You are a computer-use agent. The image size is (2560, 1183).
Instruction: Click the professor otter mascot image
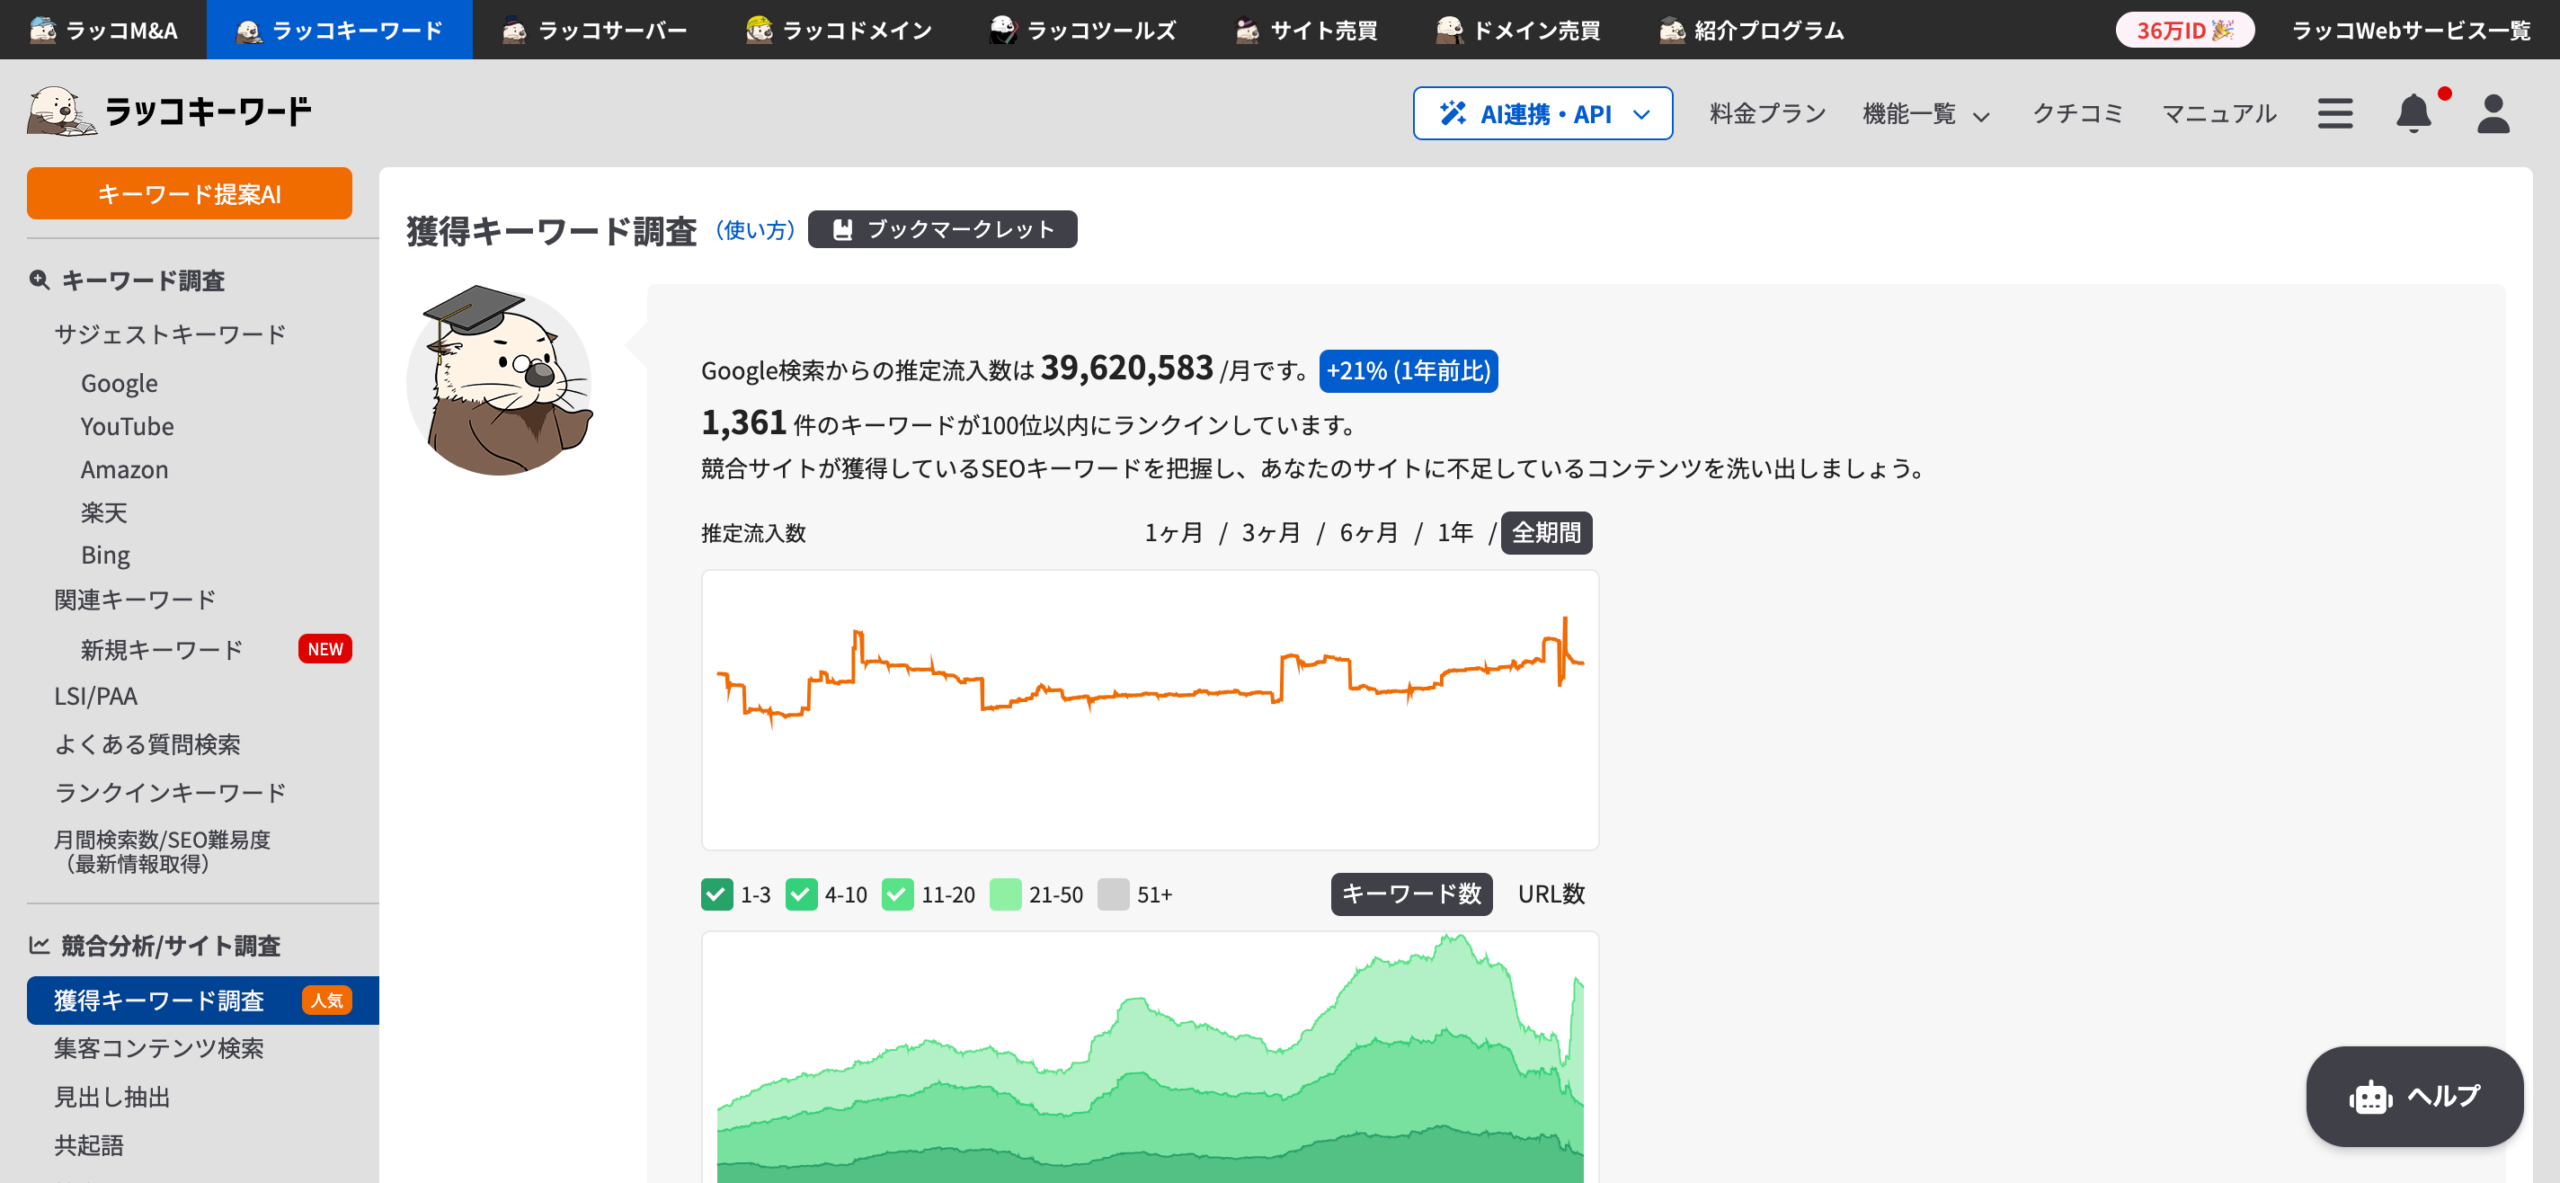click(500, 380)
